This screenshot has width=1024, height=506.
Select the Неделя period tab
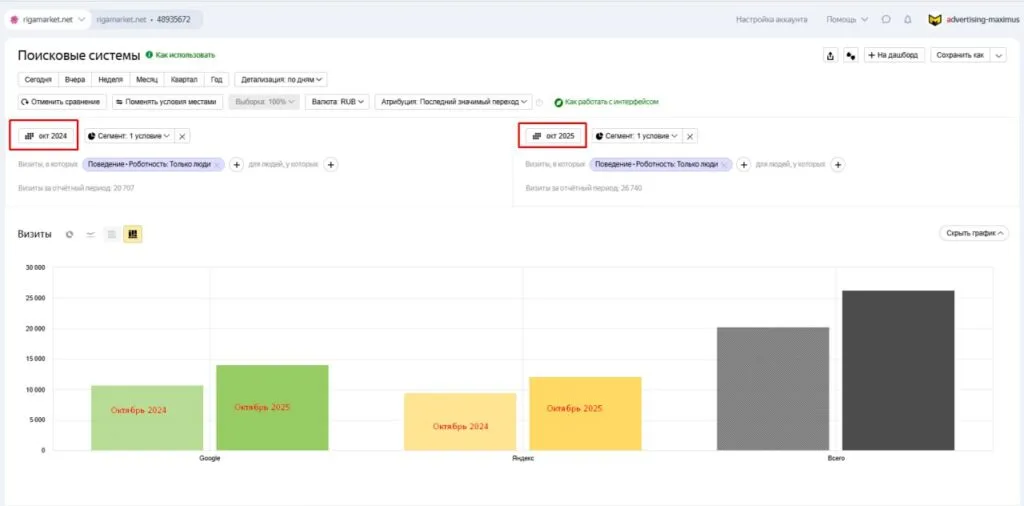point(111,80)
